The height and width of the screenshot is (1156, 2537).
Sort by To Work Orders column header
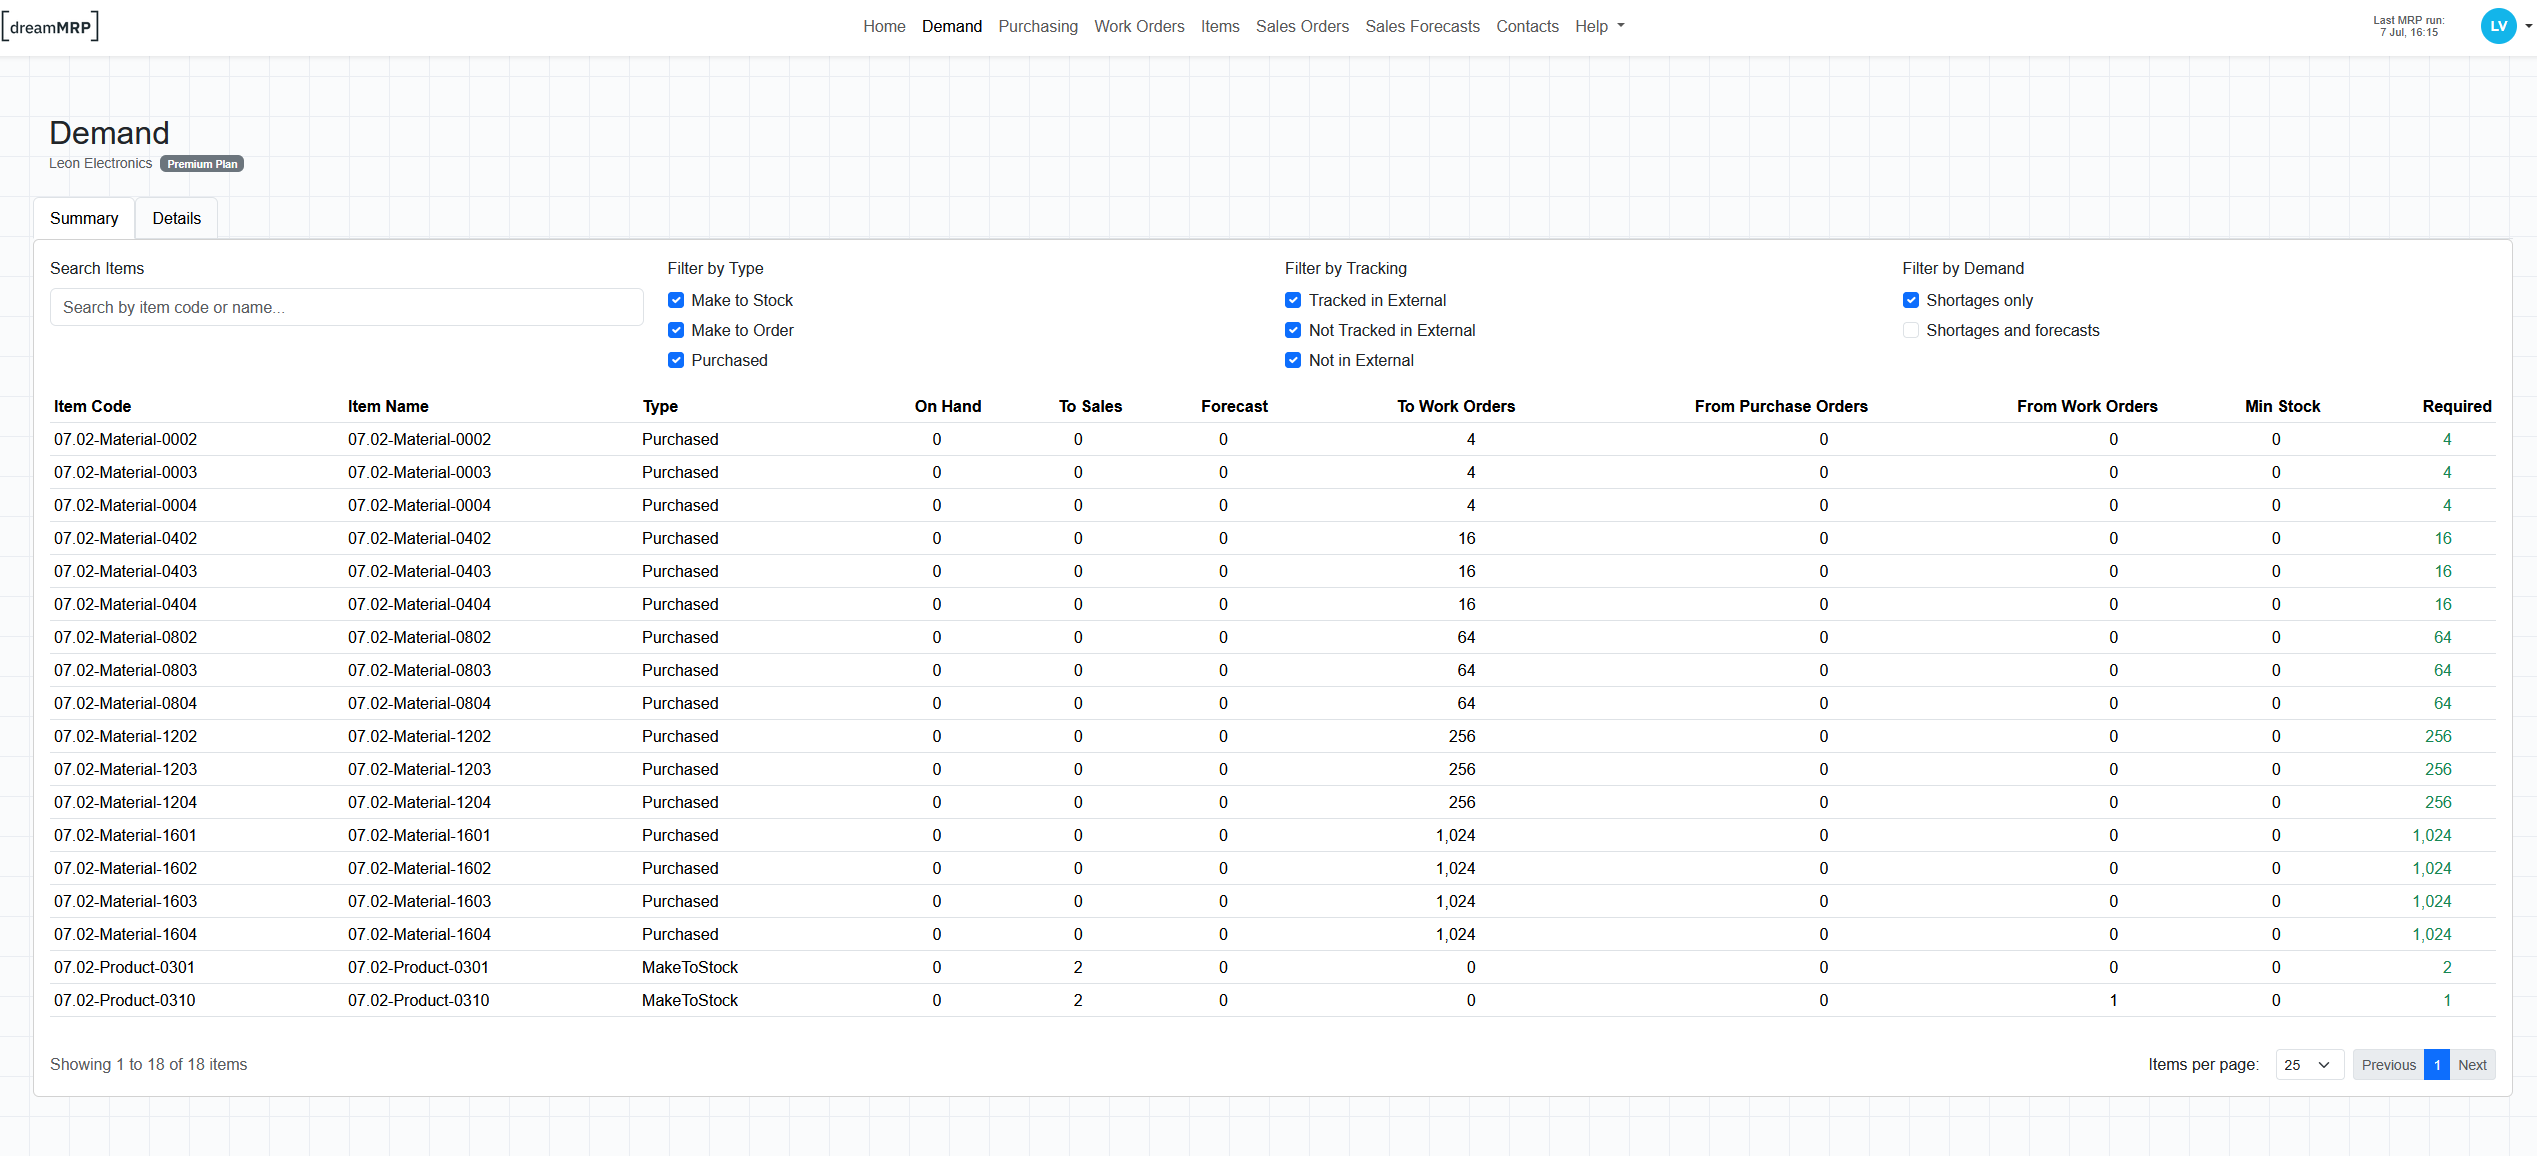(x=1456, y=406)
